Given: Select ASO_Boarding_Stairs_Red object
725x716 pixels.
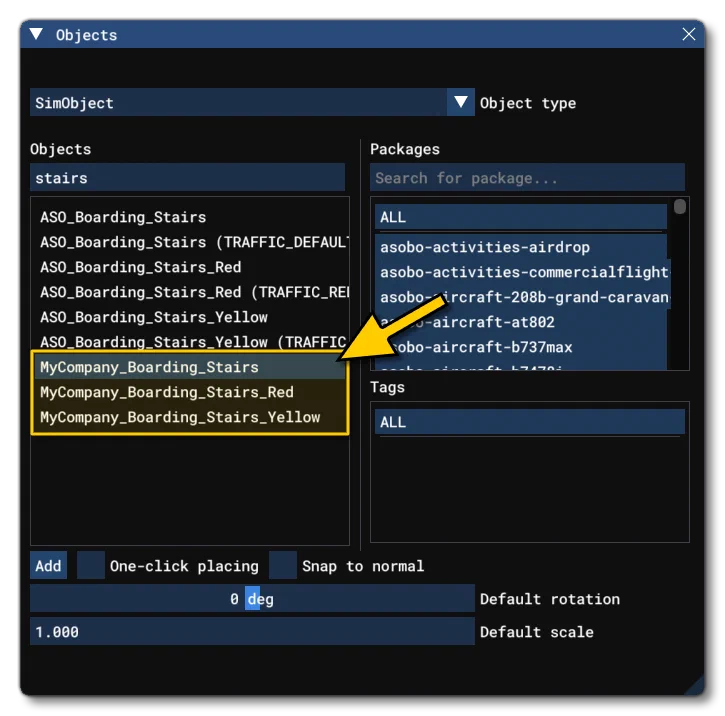Looking at the screenshot, I should (x=190, y=267).
